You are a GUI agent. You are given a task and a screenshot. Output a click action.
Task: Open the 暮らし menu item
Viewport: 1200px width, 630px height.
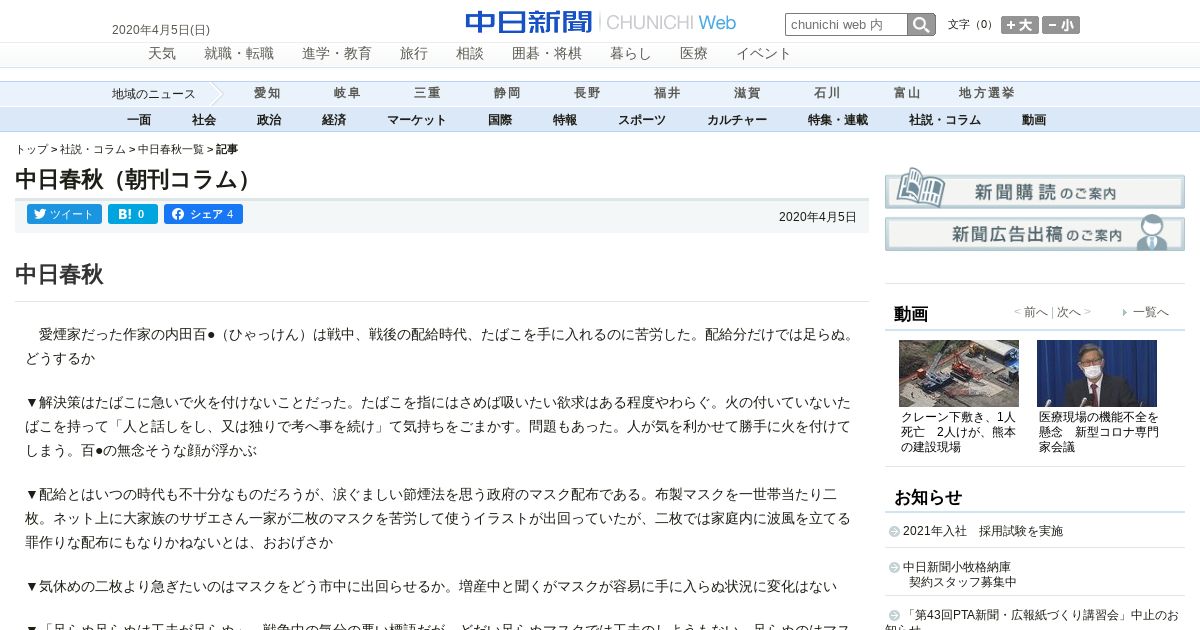point(631,54)
